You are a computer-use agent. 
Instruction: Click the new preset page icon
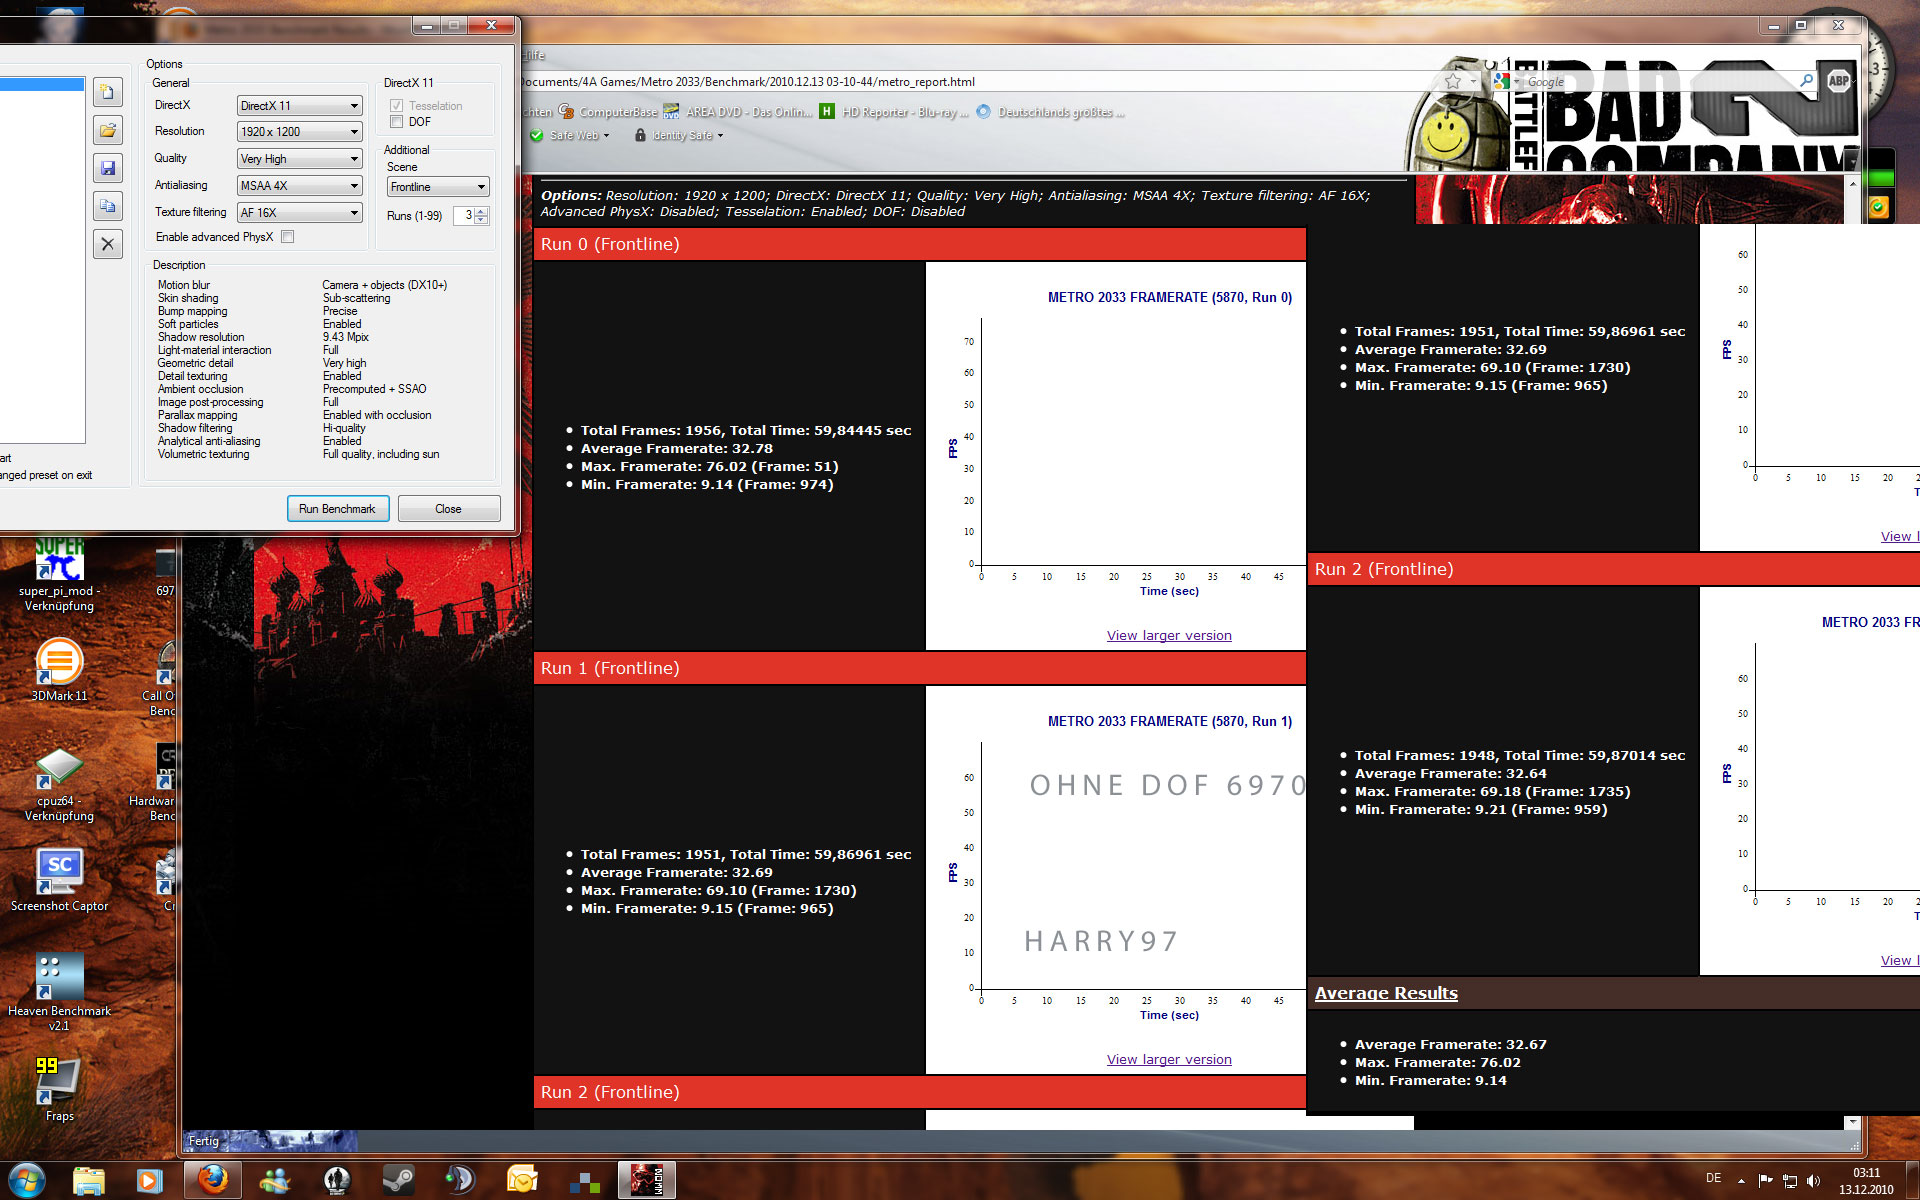[108, 92]
